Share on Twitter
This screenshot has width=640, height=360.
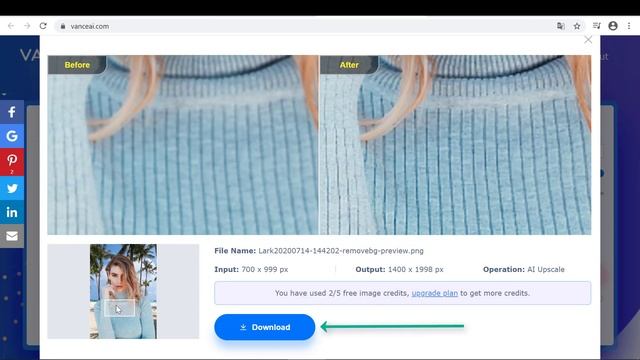12,188
